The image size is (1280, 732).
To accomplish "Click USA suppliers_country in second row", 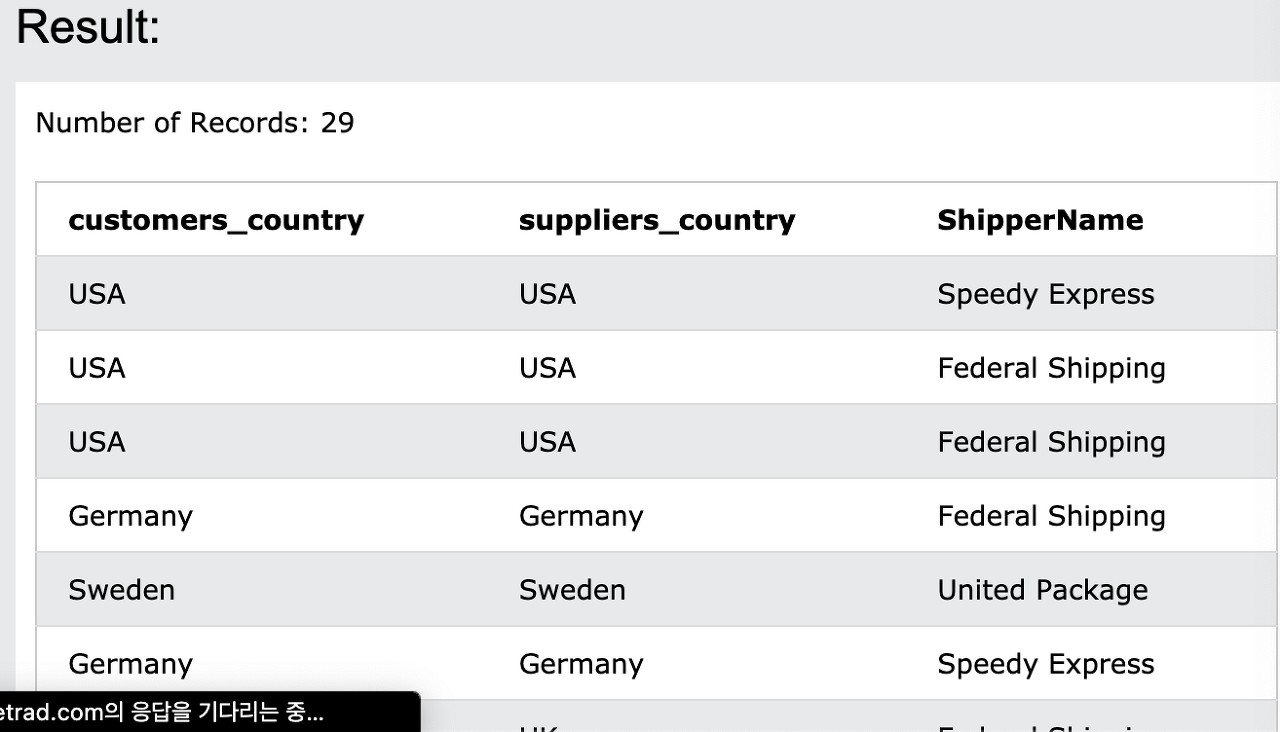I will [547, 368].
